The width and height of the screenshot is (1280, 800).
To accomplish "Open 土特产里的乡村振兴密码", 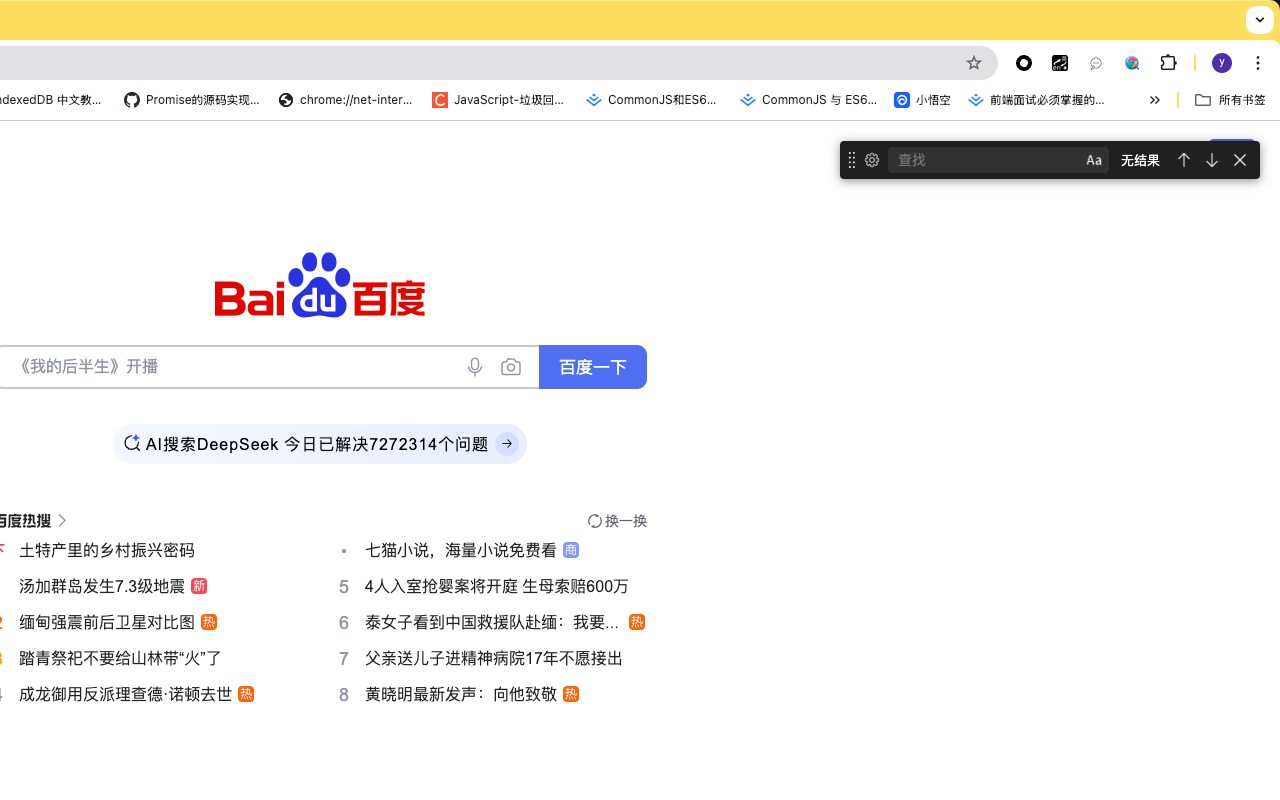I will click(x=107, y=550).
